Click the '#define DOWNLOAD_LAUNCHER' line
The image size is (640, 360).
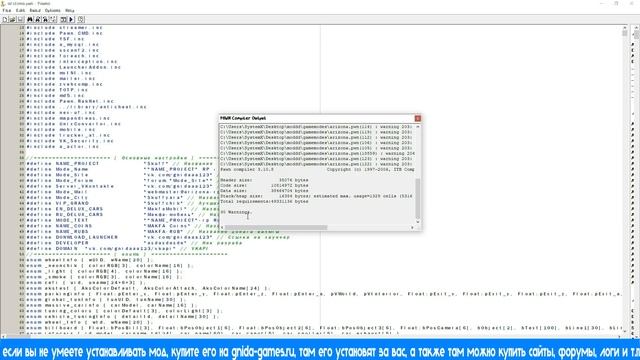(158, 237)
